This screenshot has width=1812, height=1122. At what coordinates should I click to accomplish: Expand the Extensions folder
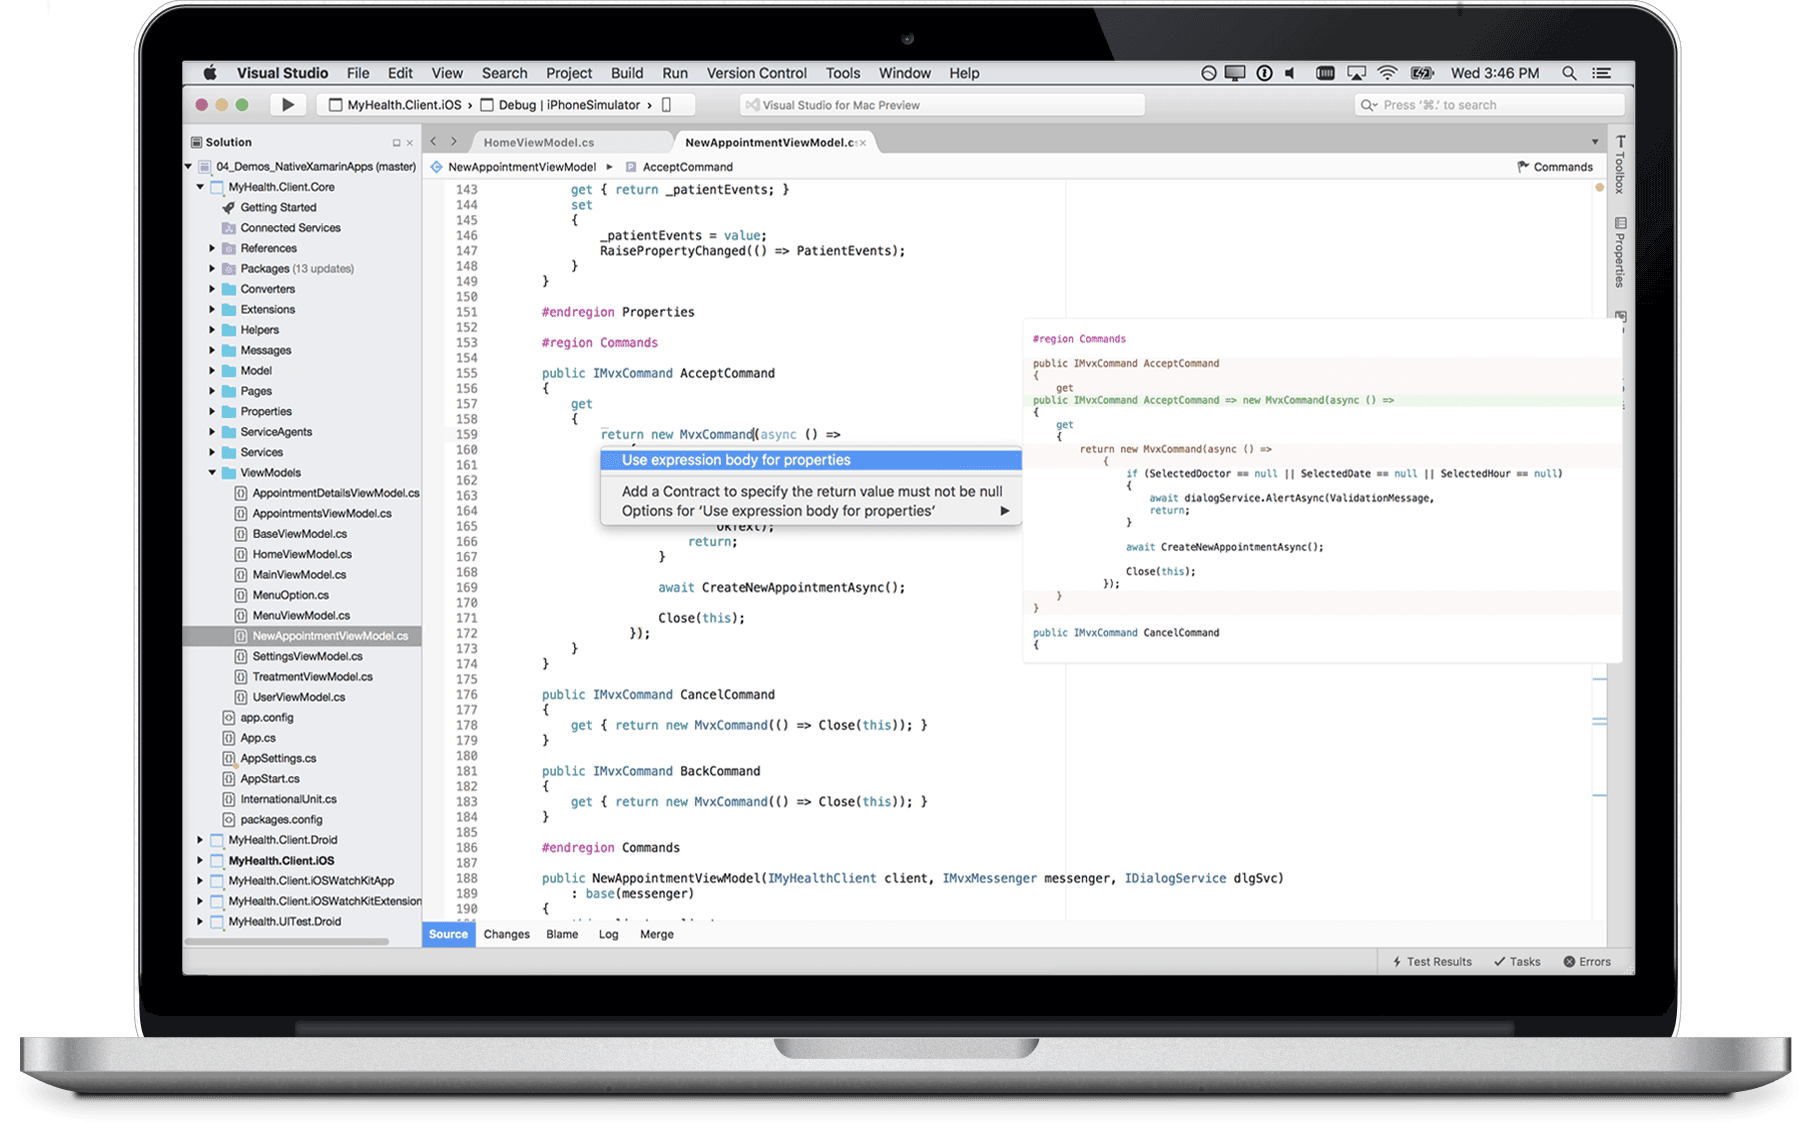pyautogui.click(x=212, y=310)
